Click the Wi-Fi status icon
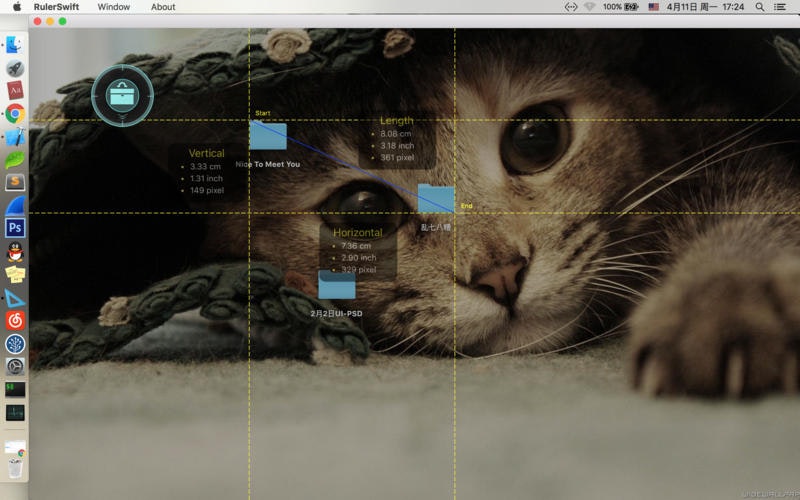Screen dimensions: 800x500 point(590,7)
